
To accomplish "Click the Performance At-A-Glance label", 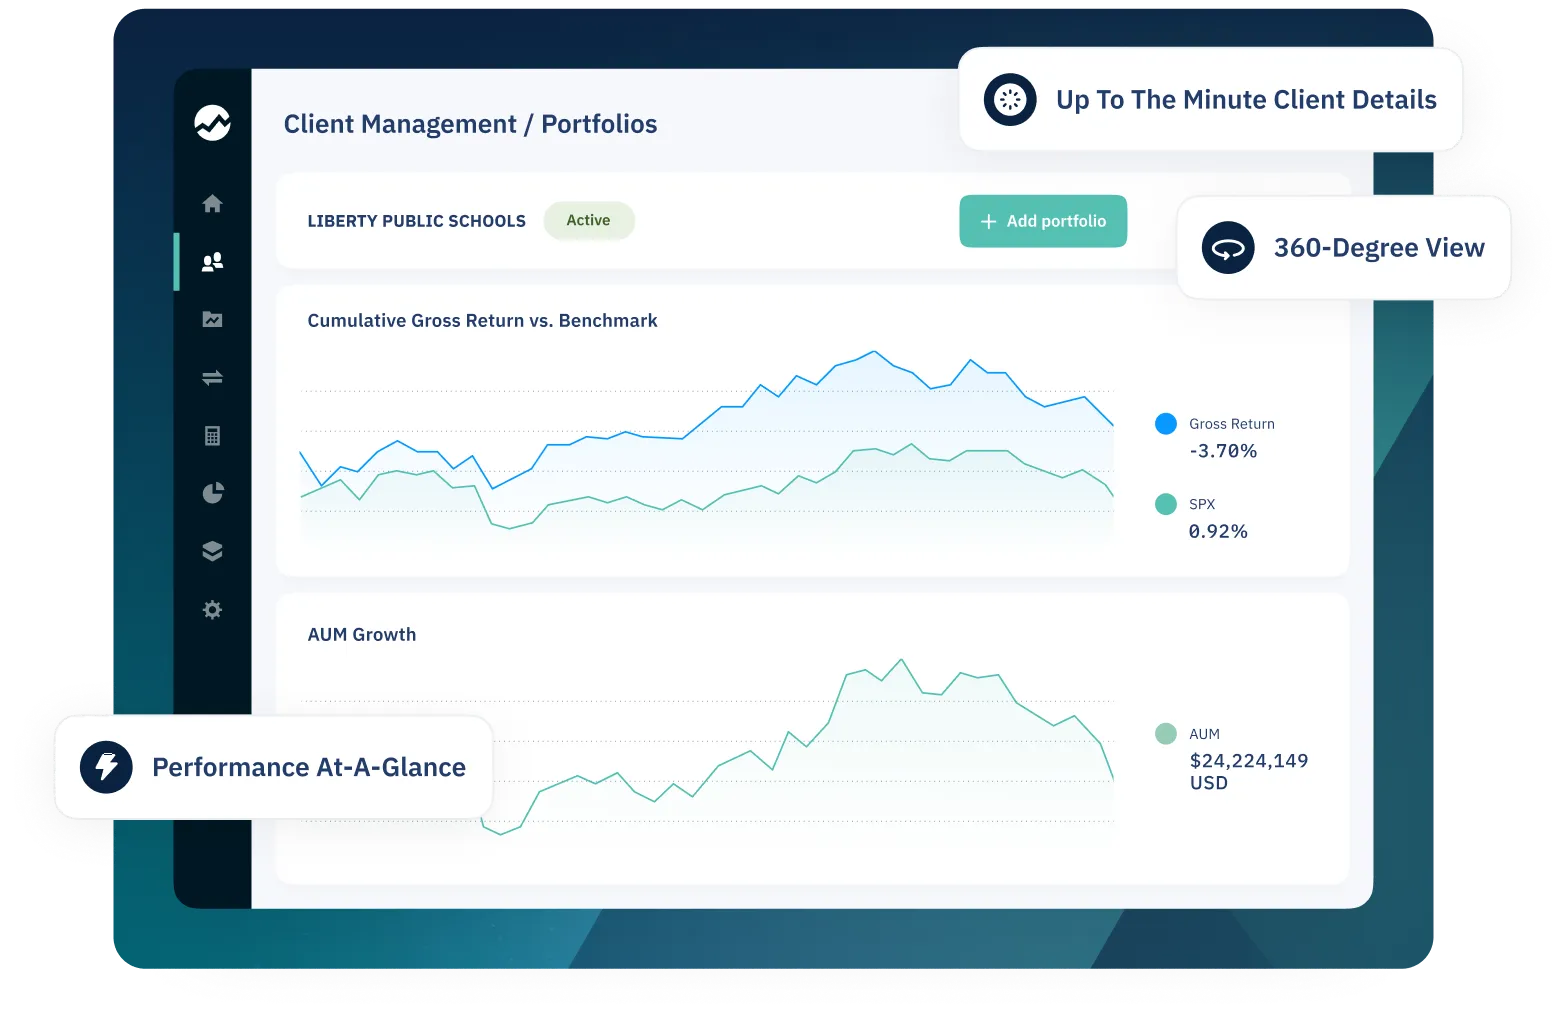I will coord(309,767).
